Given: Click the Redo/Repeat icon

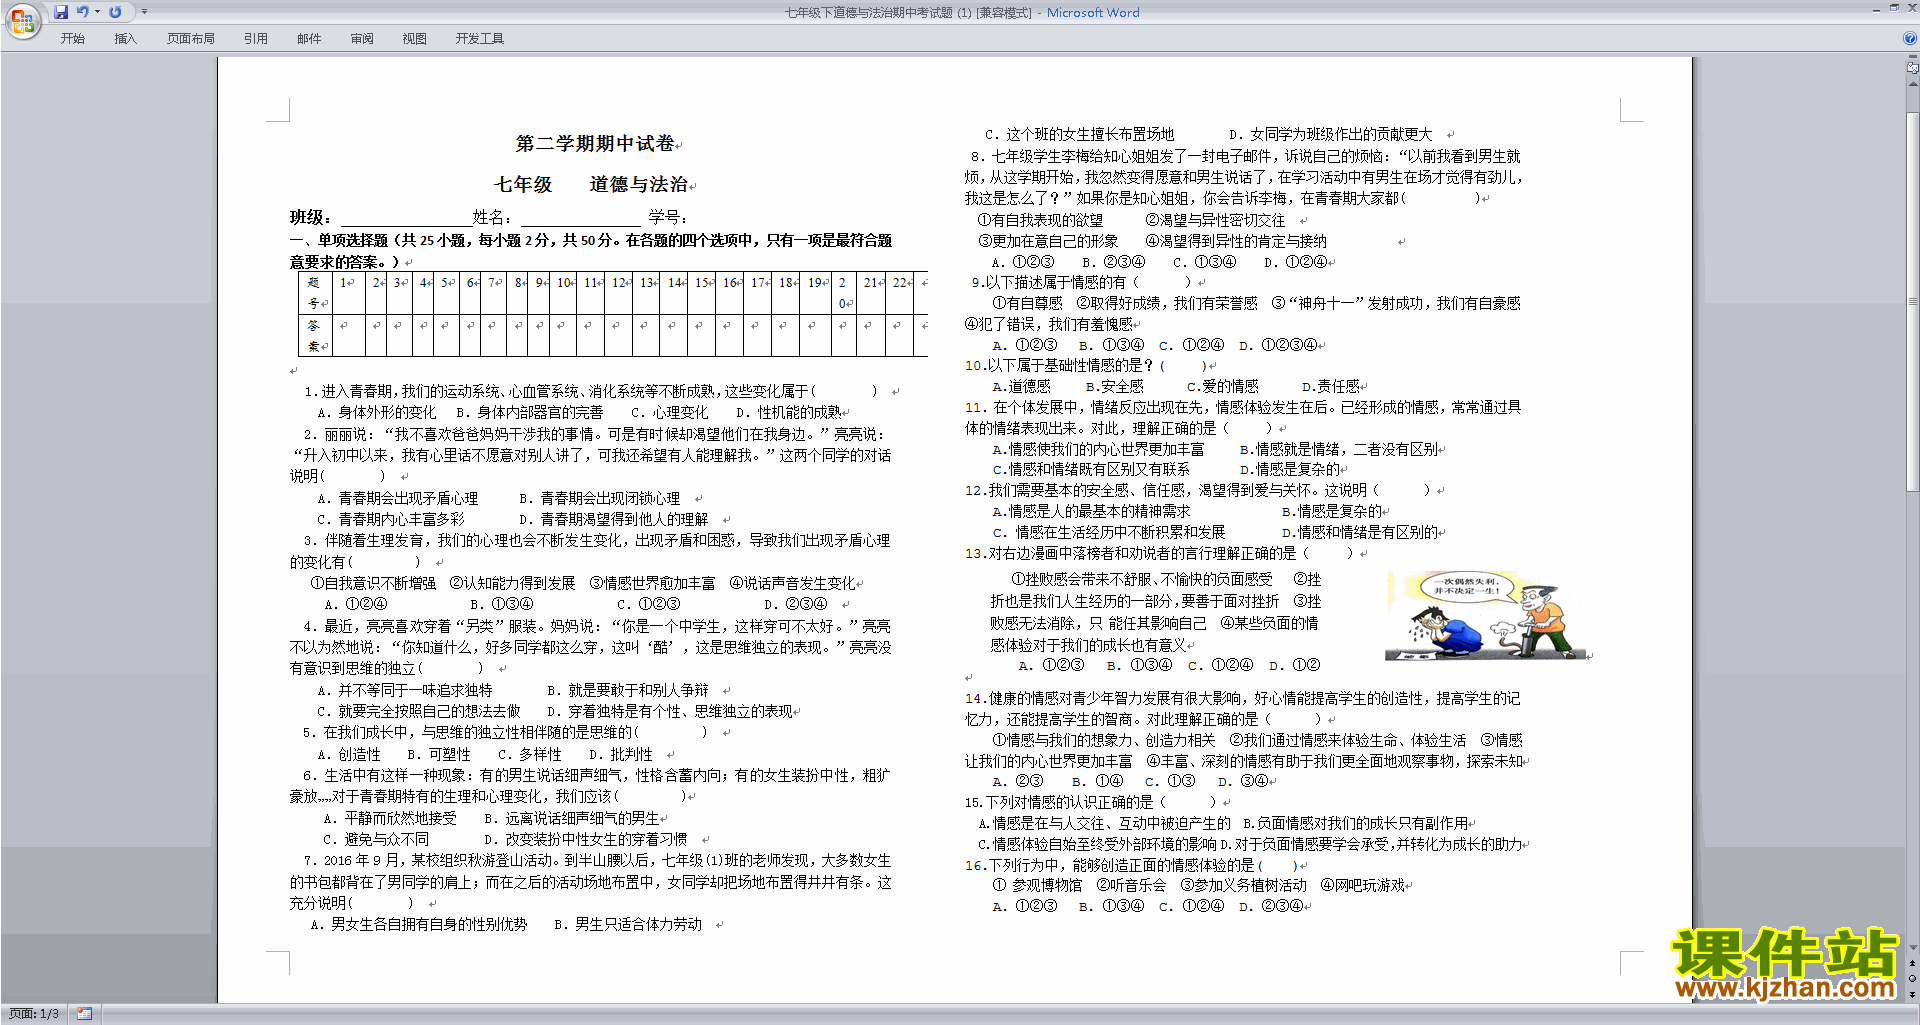Looking at the screenshot, I should (x=115, y=12).
